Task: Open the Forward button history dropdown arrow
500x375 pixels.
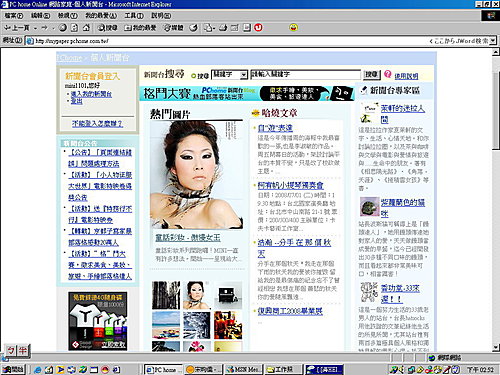Action: coord(53,28)
